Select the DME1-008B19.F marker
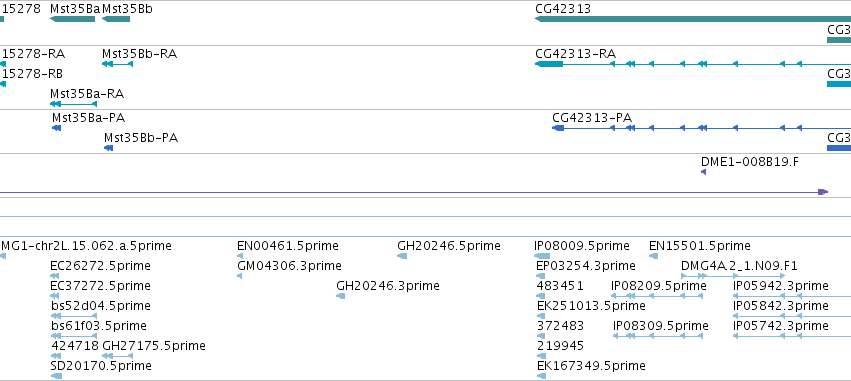 tap(703, 172)
